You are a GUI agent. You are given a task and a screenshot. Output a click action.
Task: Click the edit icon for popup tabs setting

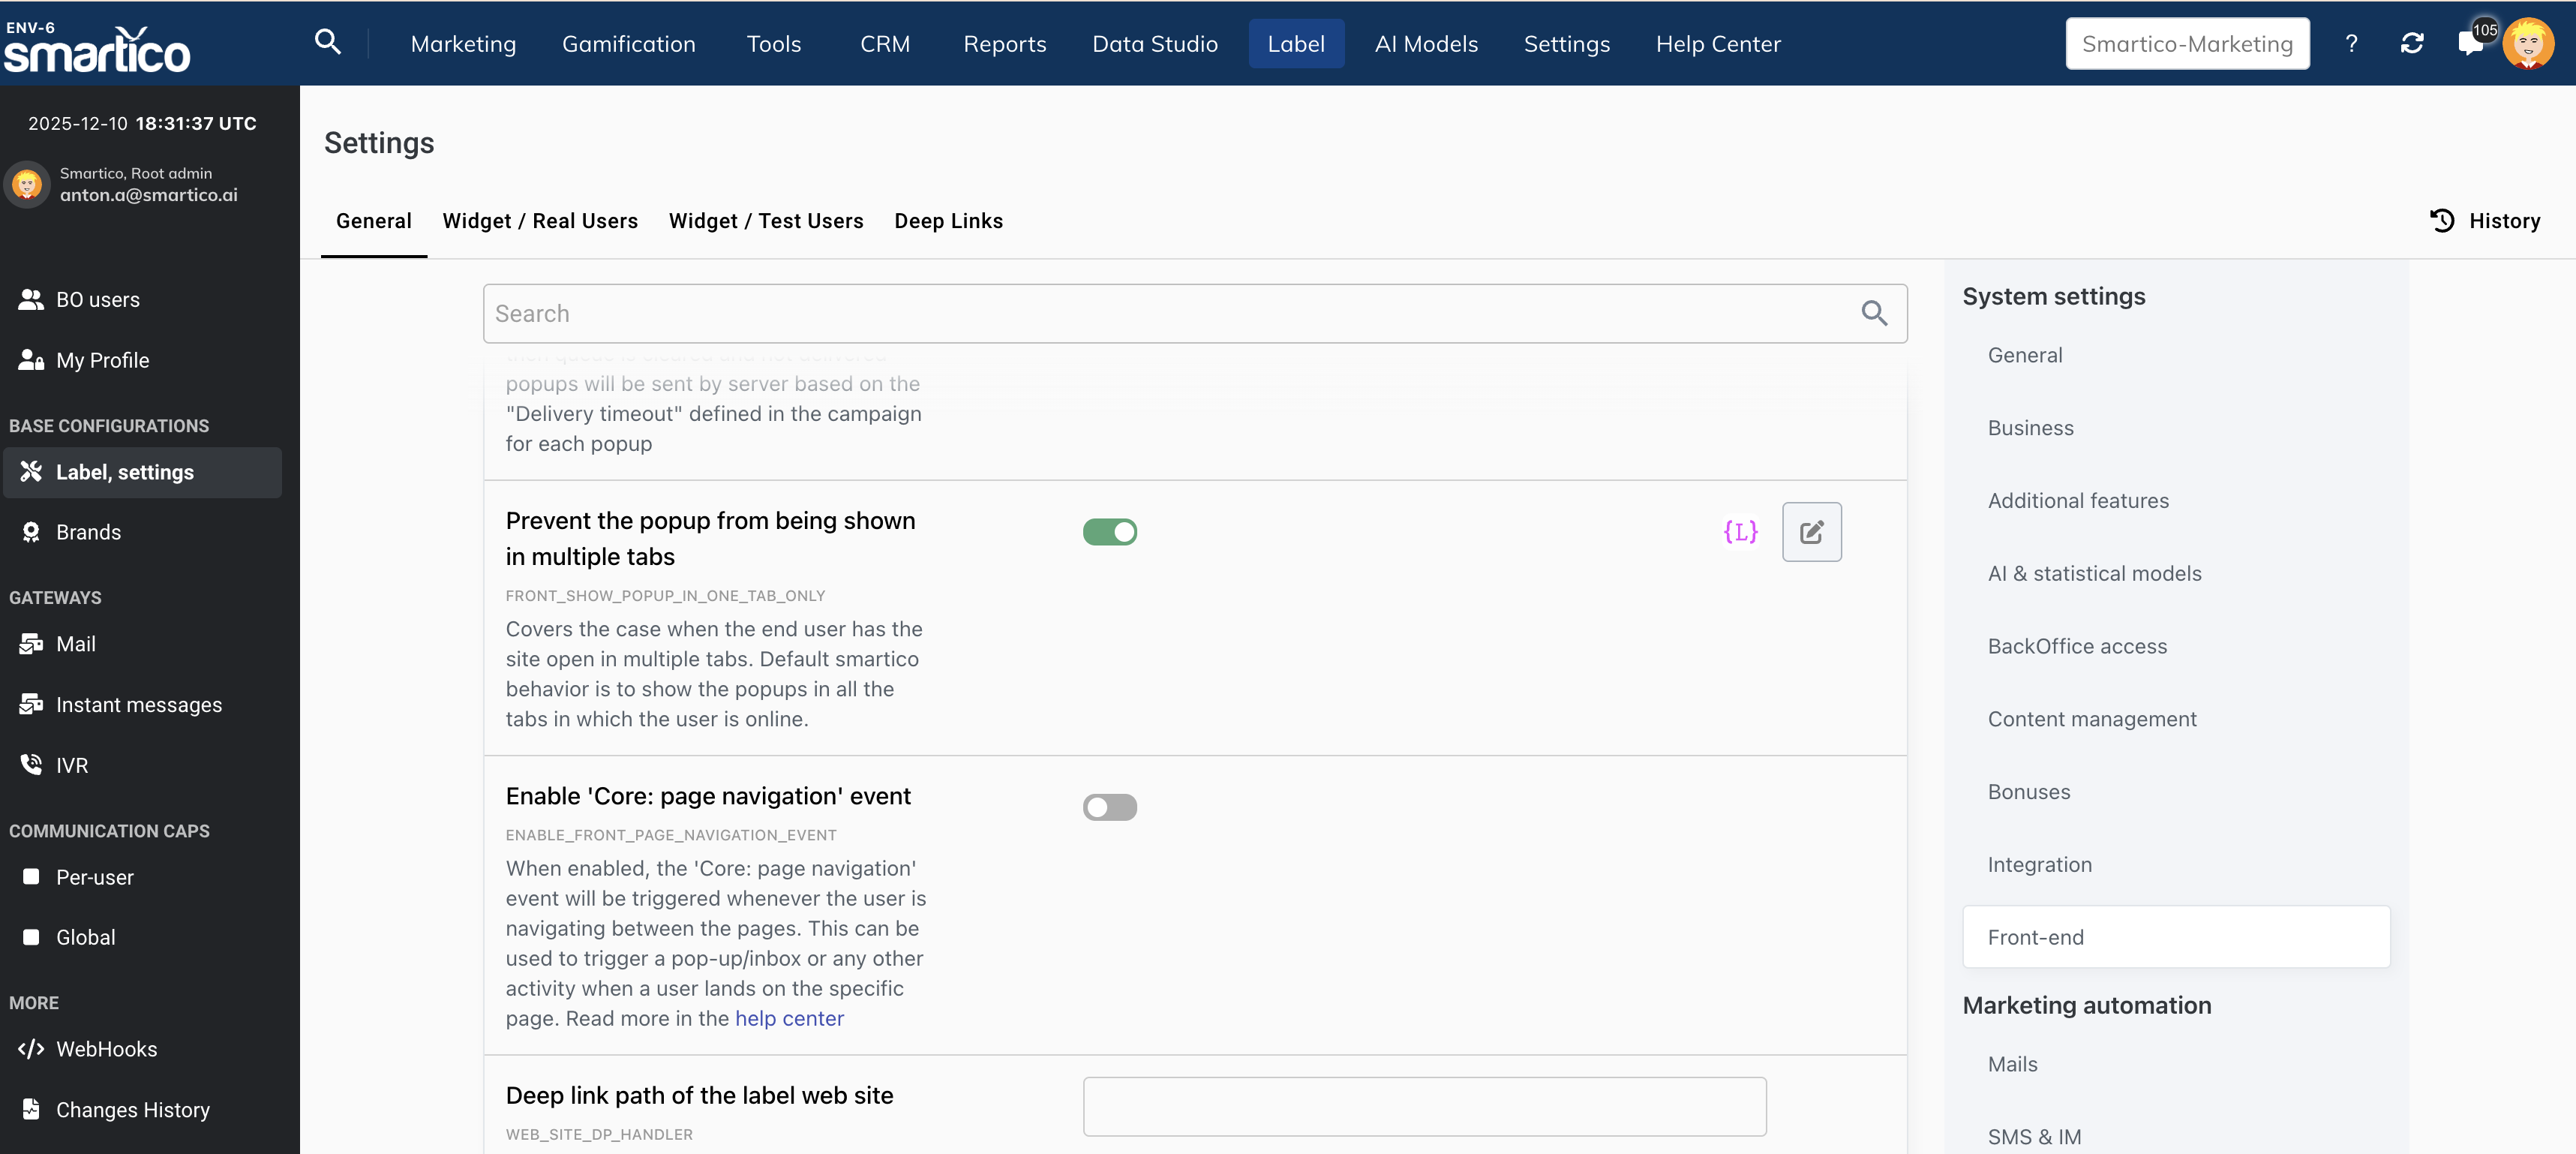coord(1811,532)
